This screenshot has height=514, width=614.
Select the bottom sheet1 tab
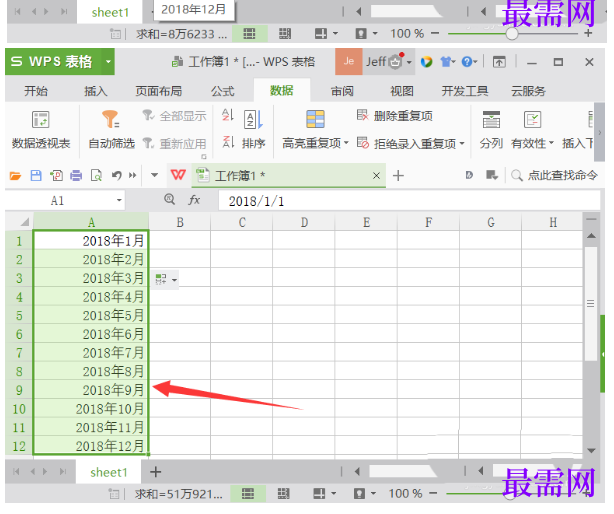(108, 472)
